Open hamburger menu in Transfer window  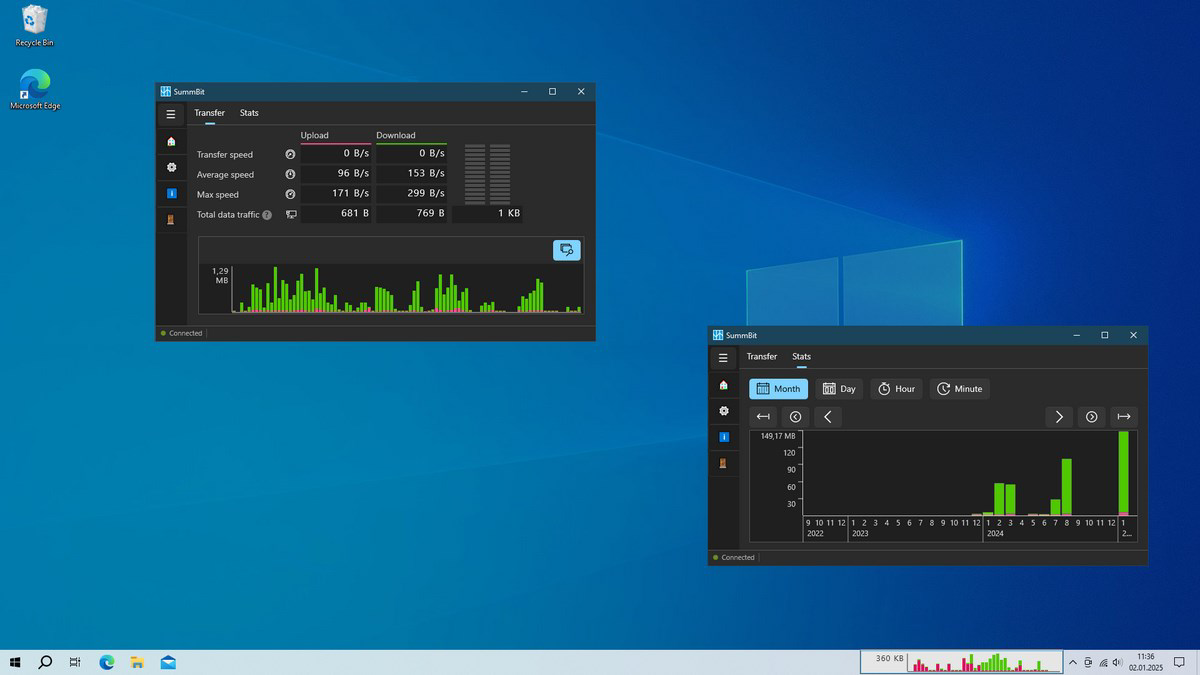point(171,114)
